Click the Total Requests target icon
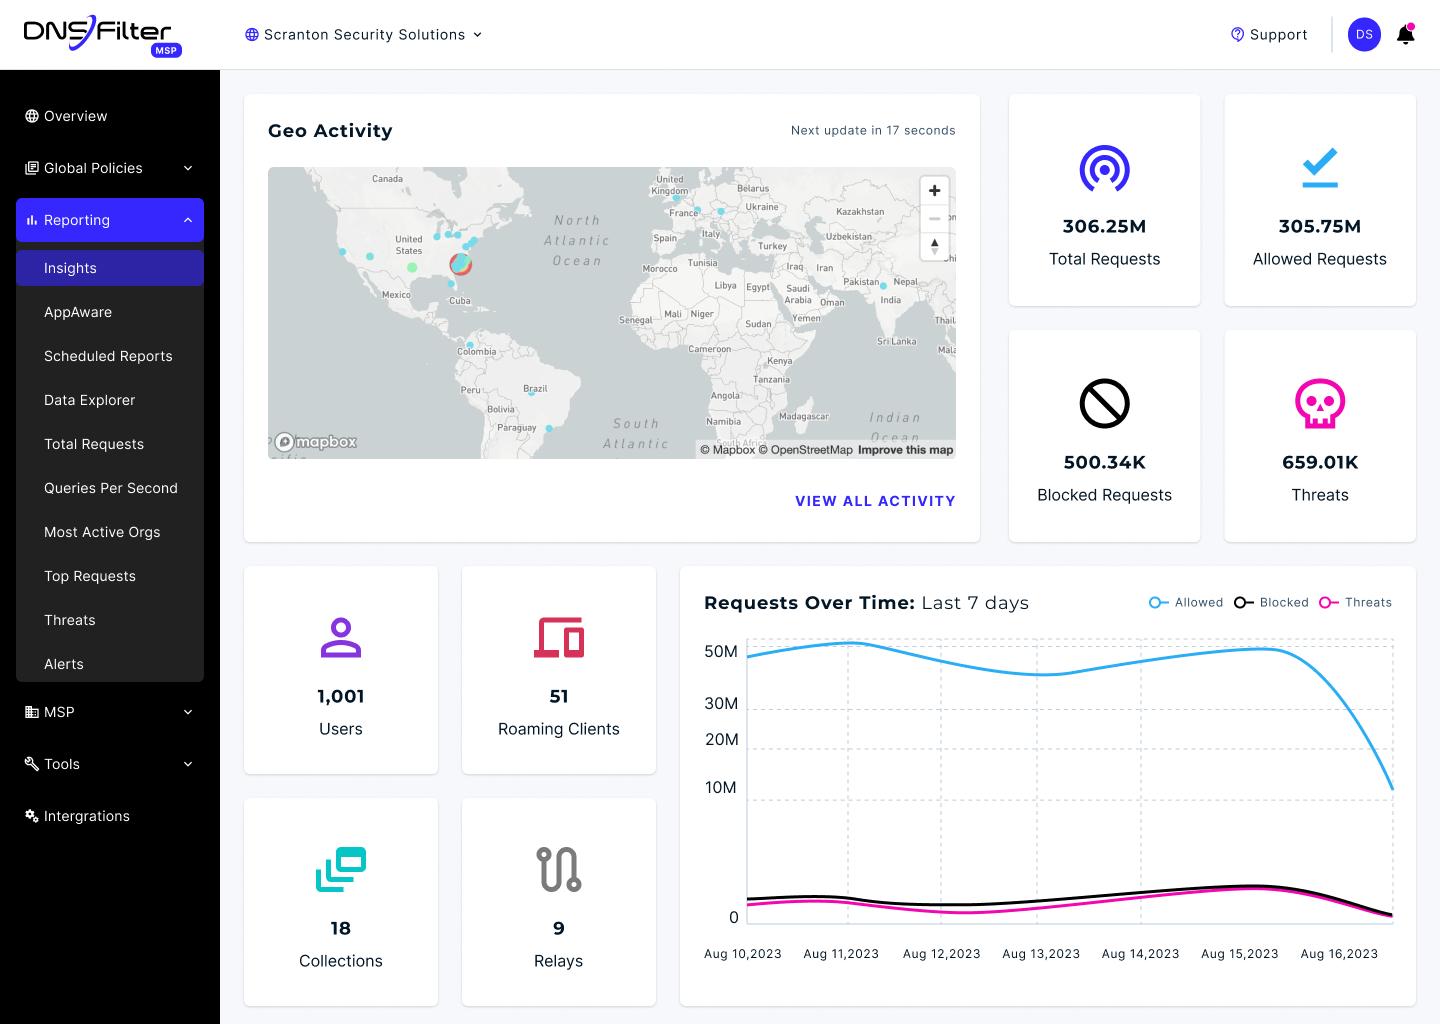Screen dimensions: 1440x1024 1104,169
